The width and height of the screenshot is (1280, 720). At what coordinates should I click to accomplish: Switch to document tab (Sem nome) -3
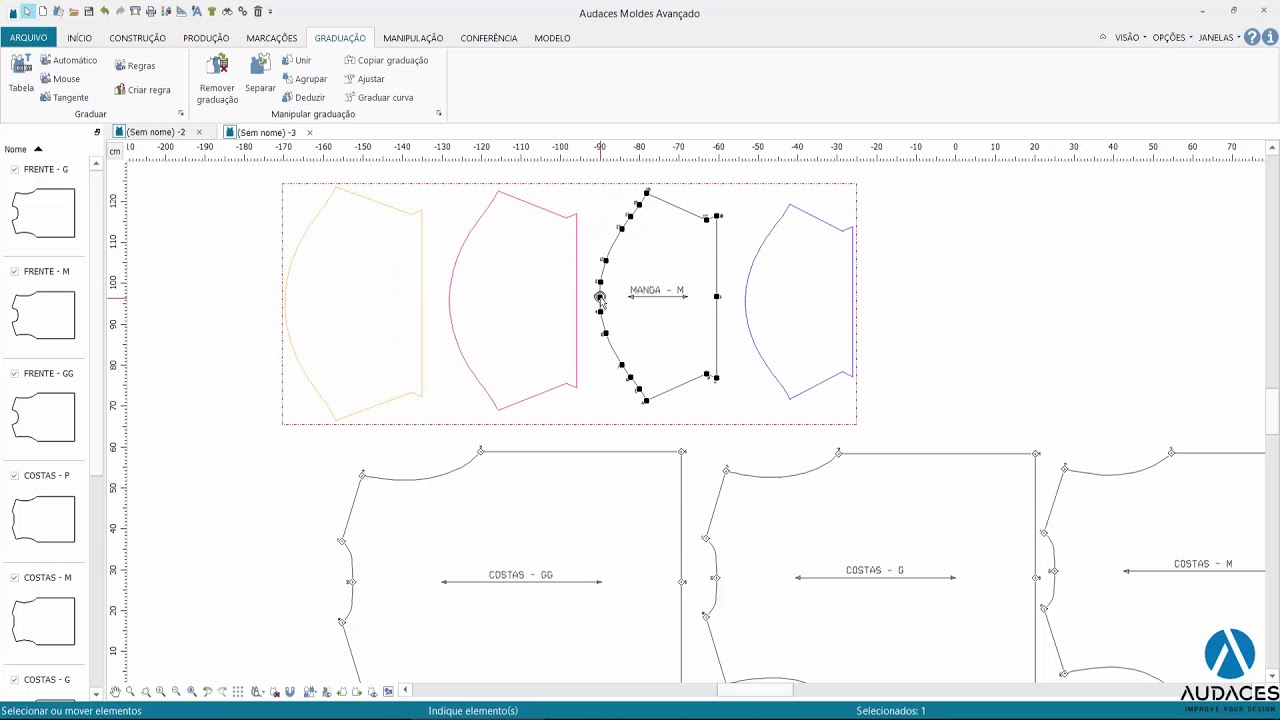[266, 132]
